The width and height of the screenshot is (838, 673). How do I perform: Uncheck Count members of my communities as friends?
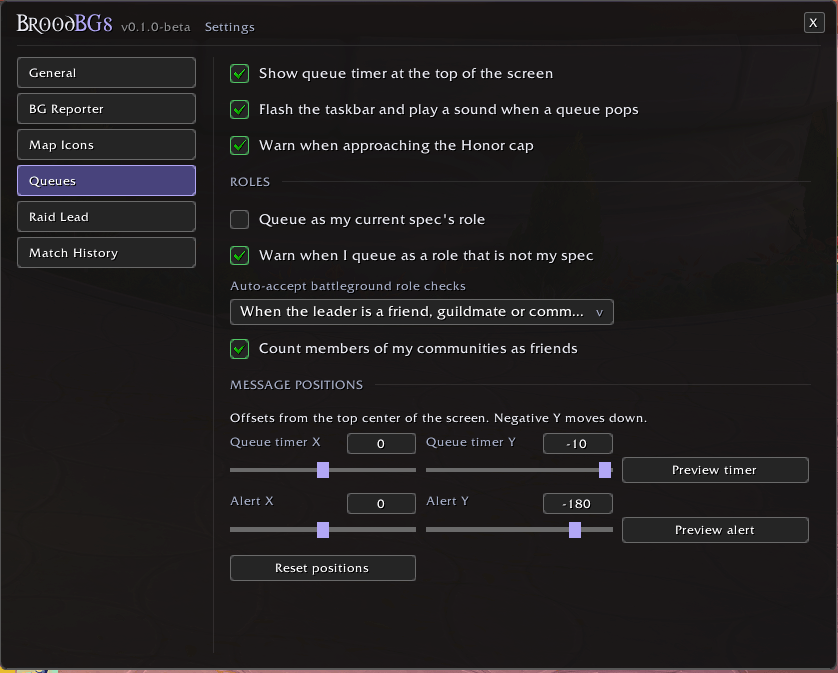pyautogui.click(x=239, y=349)
